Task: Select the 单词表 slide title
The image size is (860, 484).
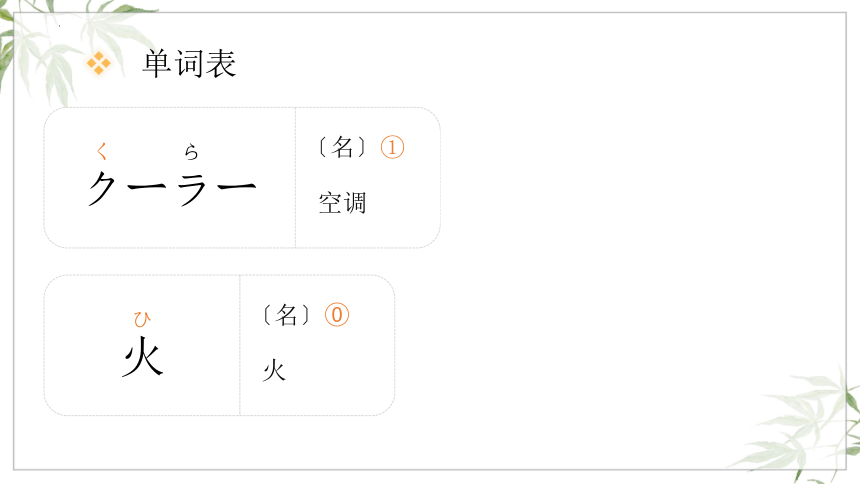Action: pos(190,64)
